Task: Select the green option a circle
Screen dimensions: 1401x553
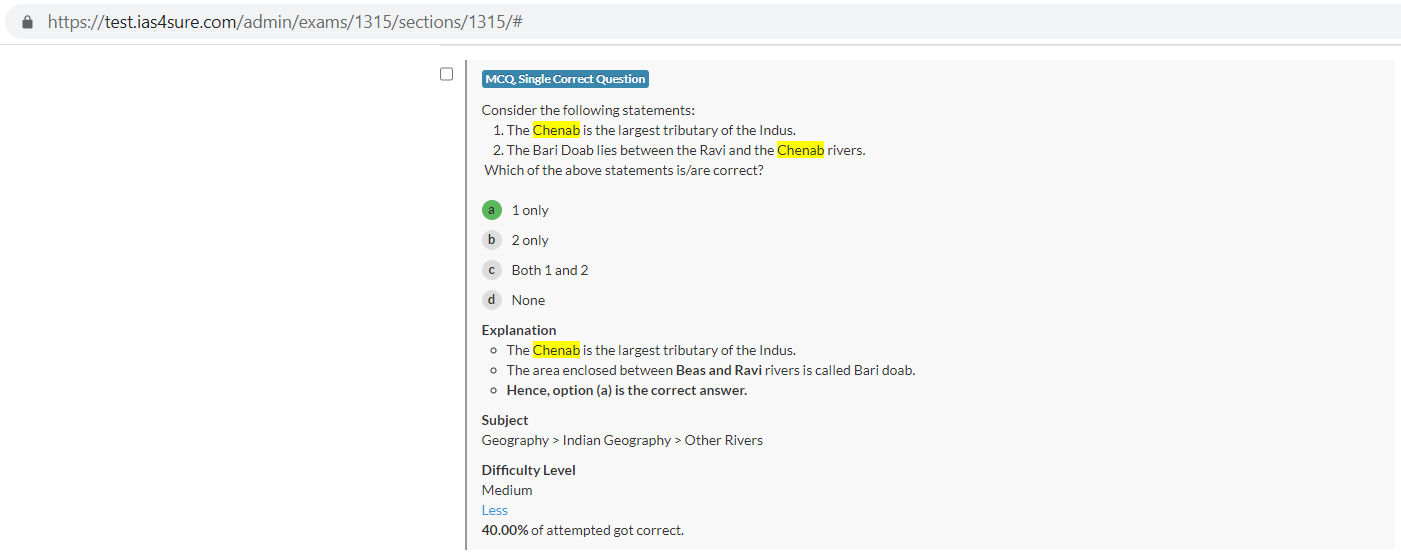Action: (491, 210)
